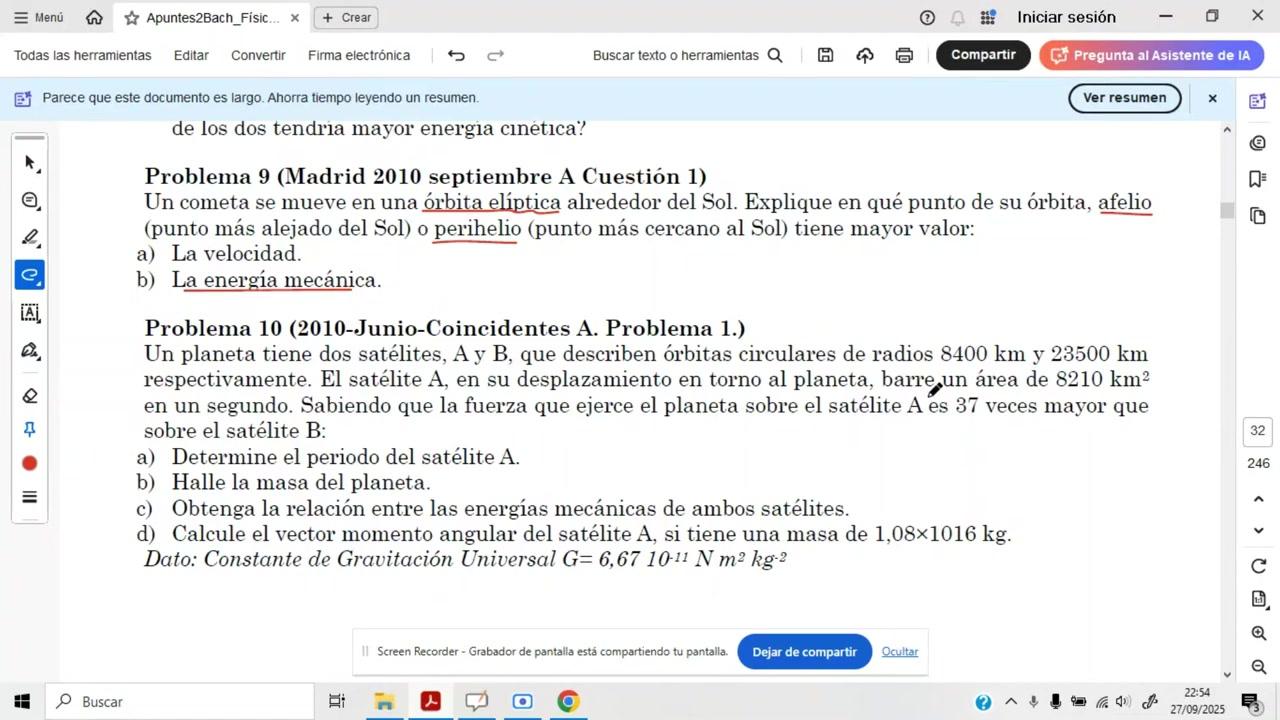Click the Compartir button

[983, 55]
